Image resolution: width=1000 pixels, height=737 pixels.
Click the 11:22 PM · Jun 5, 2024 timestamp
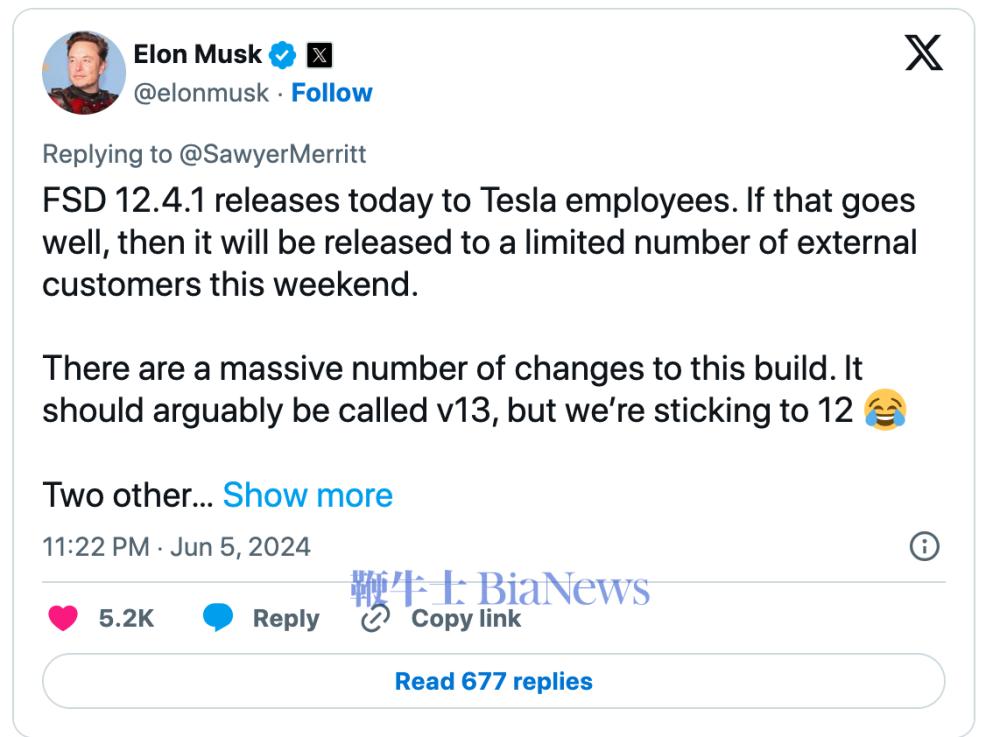tap(176, 547)
